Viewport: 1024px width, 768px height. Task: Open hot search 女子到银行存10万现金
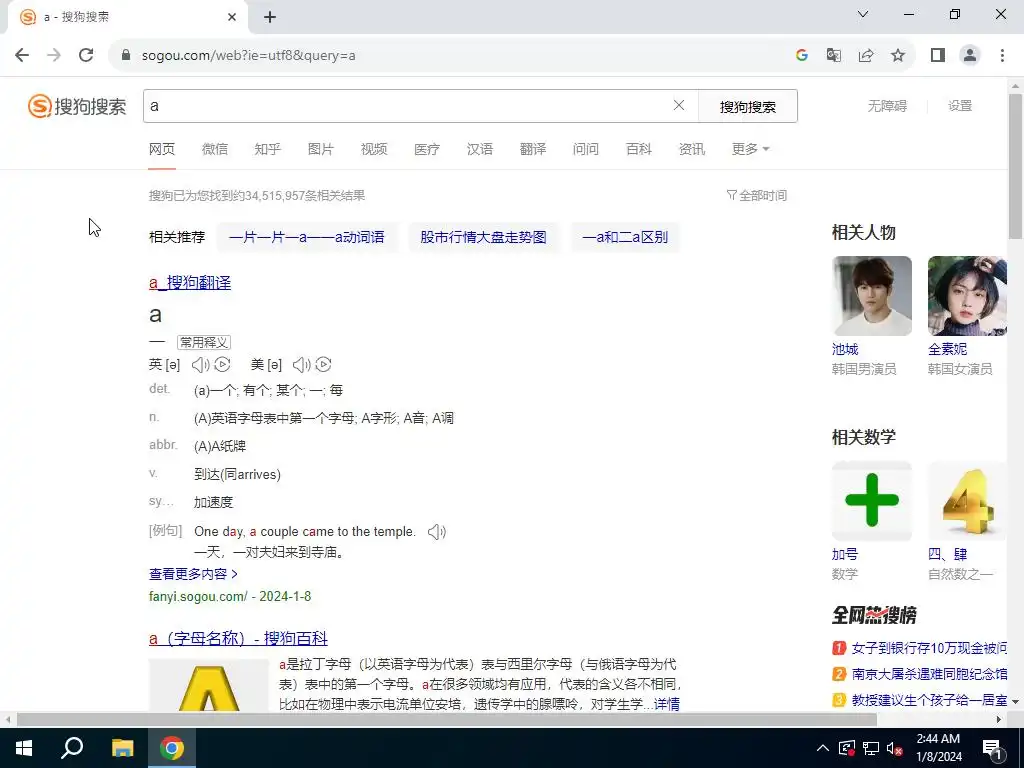pyautogui.click(x=929, y=648)
